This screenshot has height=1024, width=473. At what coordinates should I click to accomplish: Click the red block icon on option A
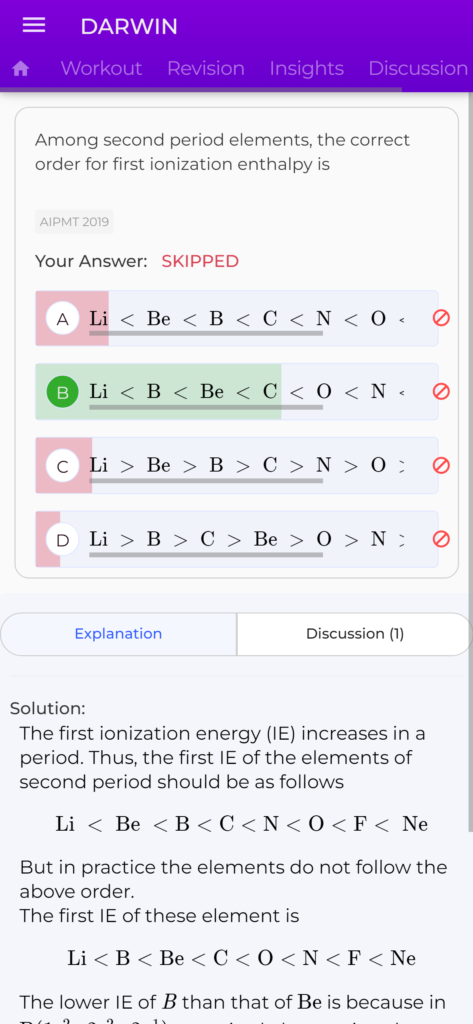(x=441, y=318)
